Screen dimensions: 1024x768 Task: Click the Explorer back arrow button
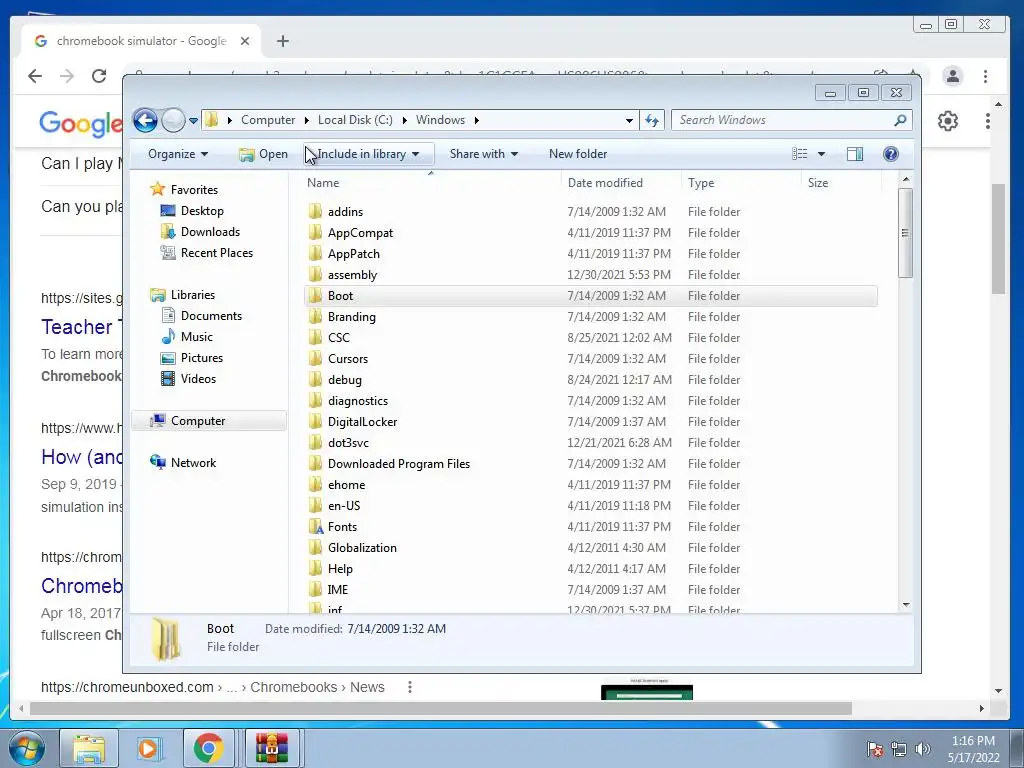(145, 120)
